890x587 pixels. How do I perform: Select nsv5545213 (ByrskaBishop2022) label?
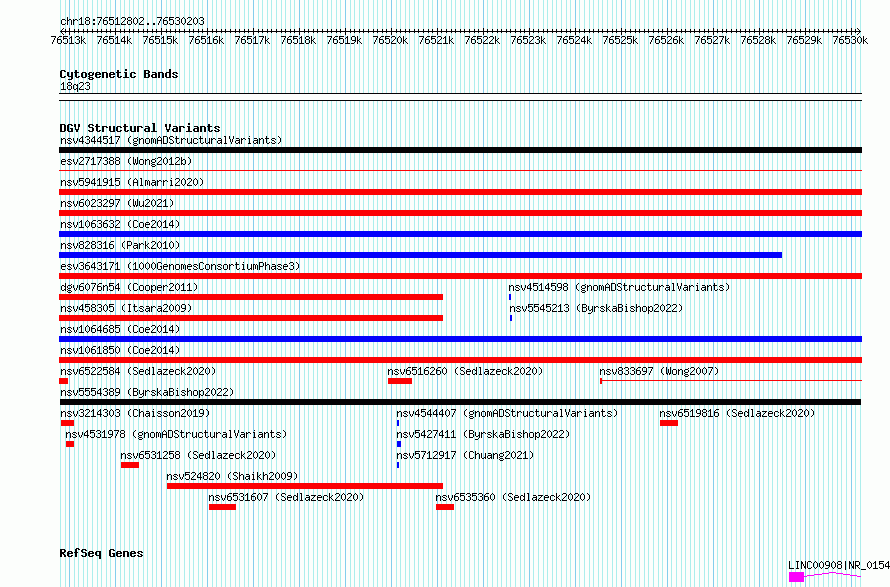[596, 308]
